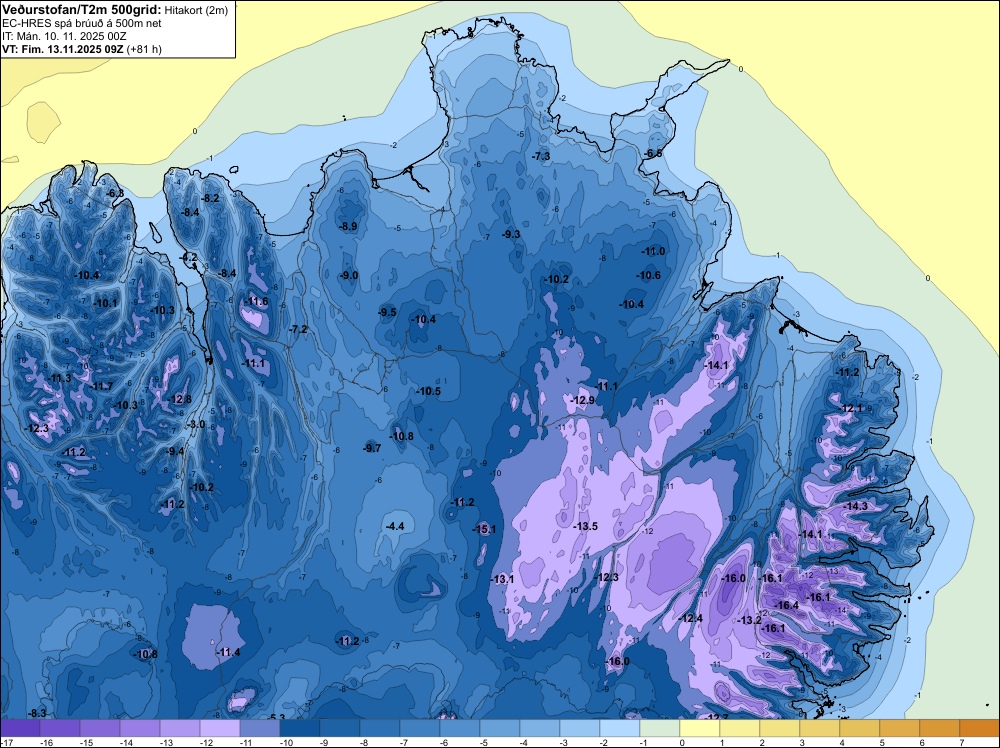The width and height of the screenshot is (1000, 748).
Task: Click the -11.4 temperature label
Action: [x=228, y=652]
